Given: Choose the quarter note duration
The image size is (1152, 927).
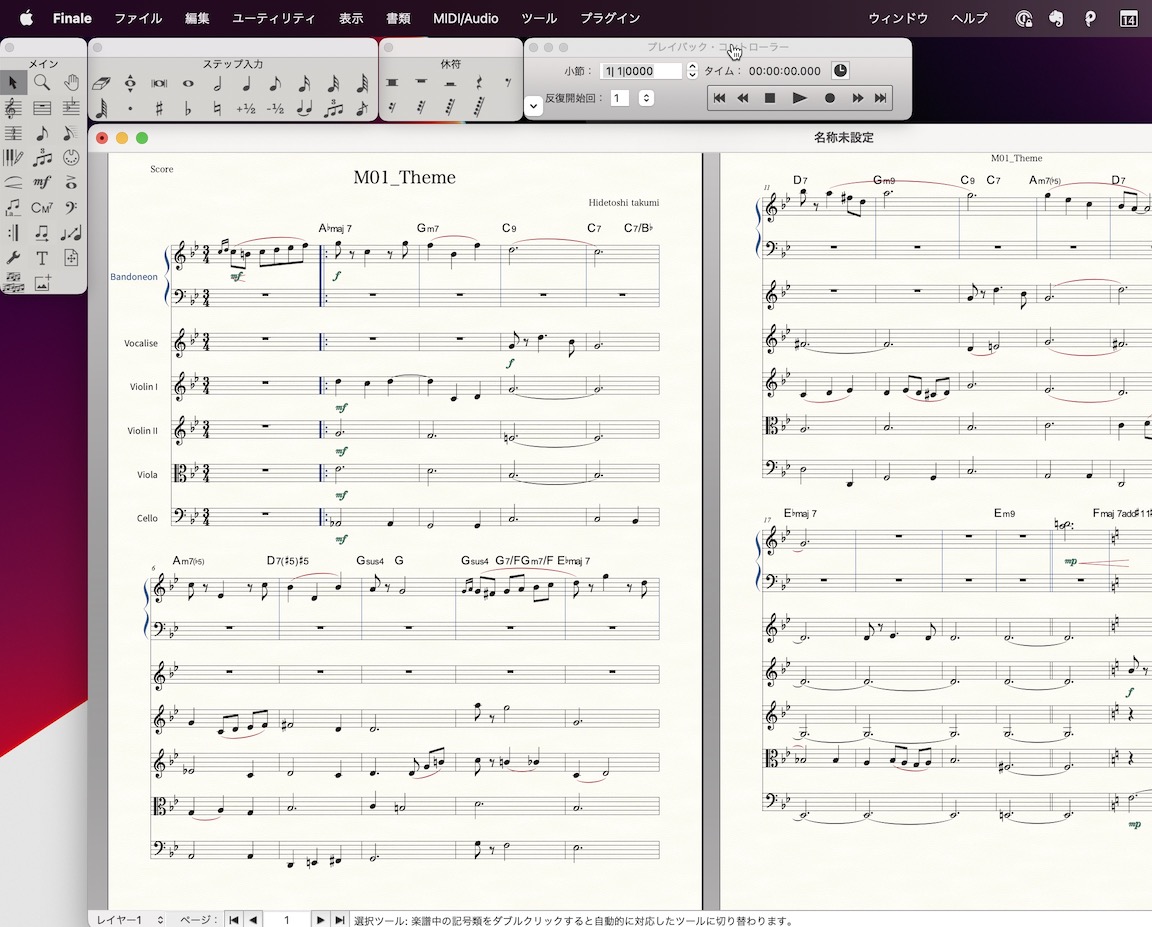Looking at the screenshot, I should point(246,84).
